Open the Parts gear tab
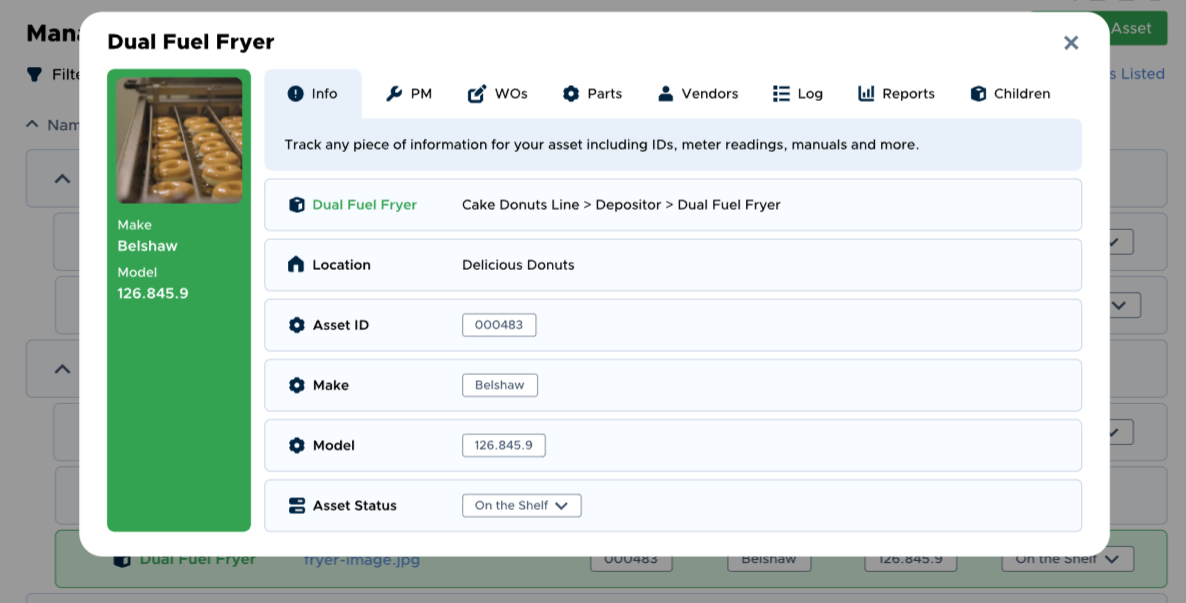Screen dimensions: 1186x603 (592, 94)
